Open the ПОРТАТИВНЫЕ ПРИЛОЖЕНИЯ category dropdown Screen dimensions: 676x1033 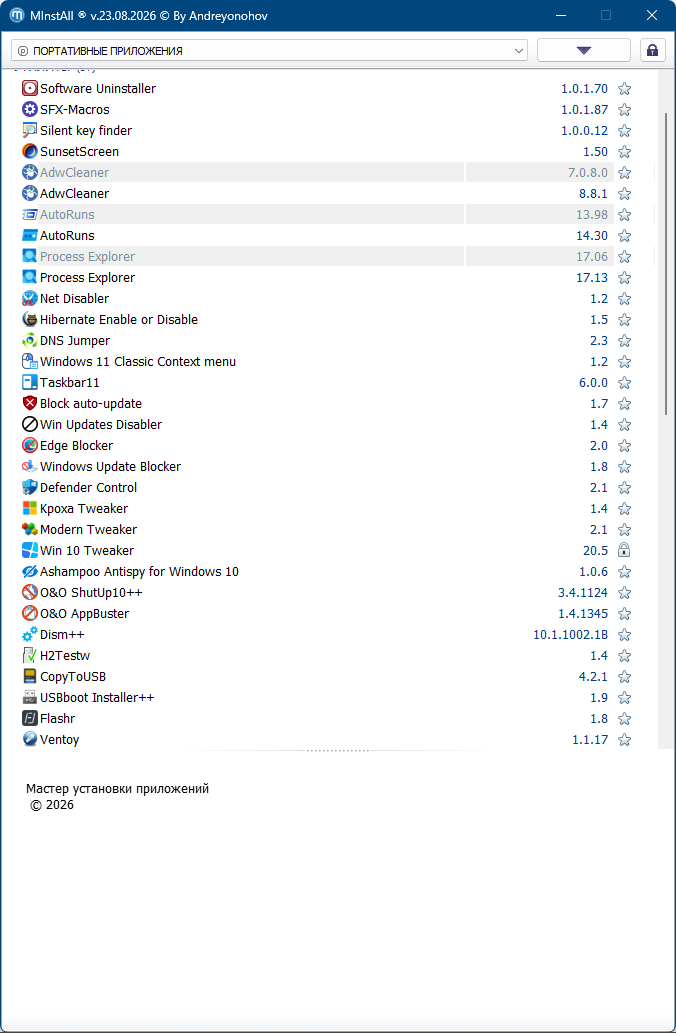[x=269, y=51]
